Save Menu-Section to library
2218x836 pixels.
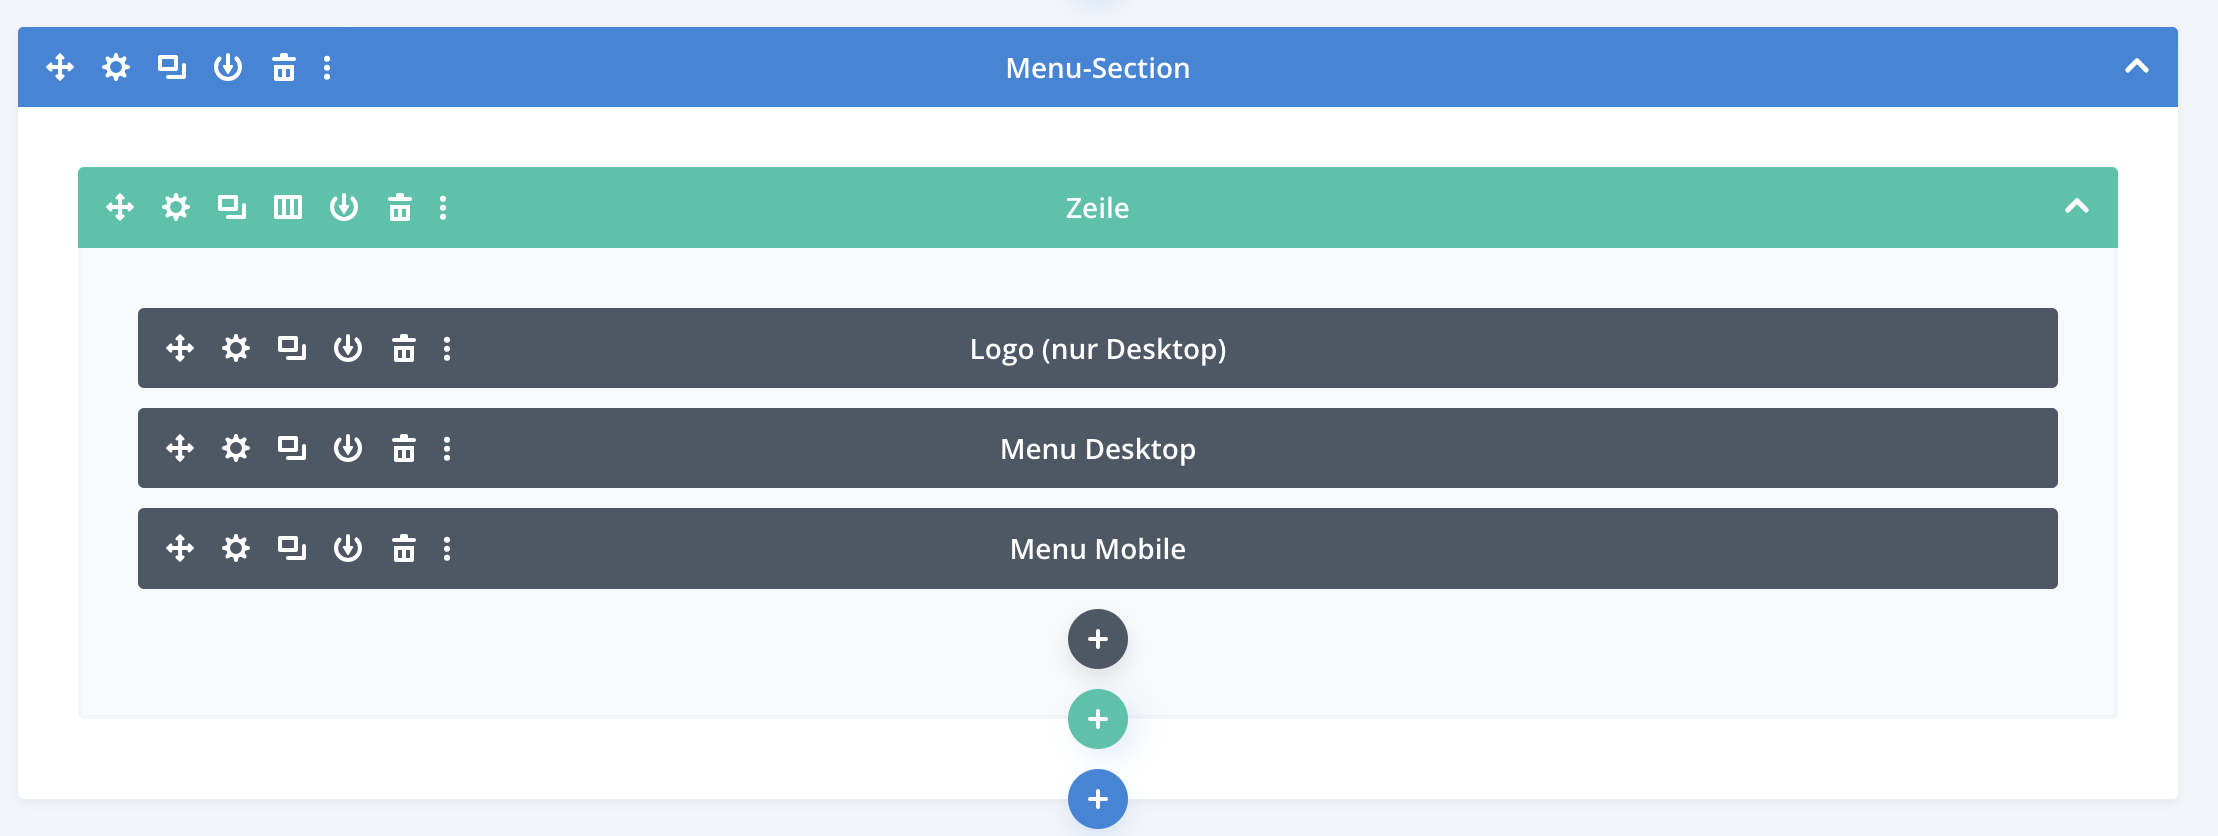tap(228, 67)
